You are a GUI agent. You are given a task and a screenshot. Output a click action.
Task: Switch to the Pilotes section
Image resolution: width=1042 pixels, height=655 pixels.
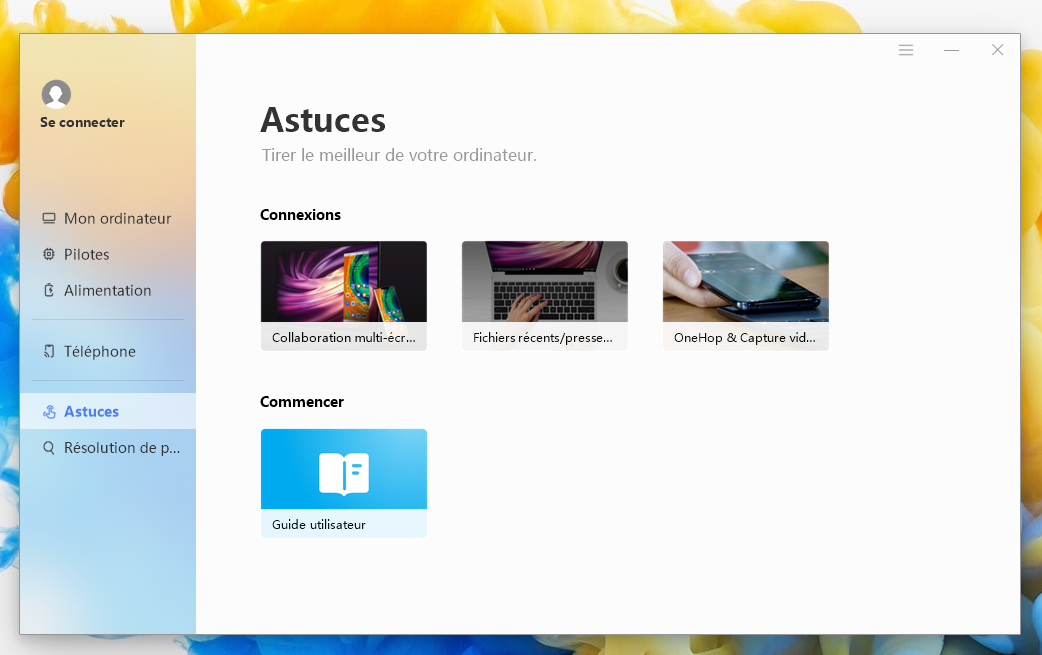(x=87, y=255)
